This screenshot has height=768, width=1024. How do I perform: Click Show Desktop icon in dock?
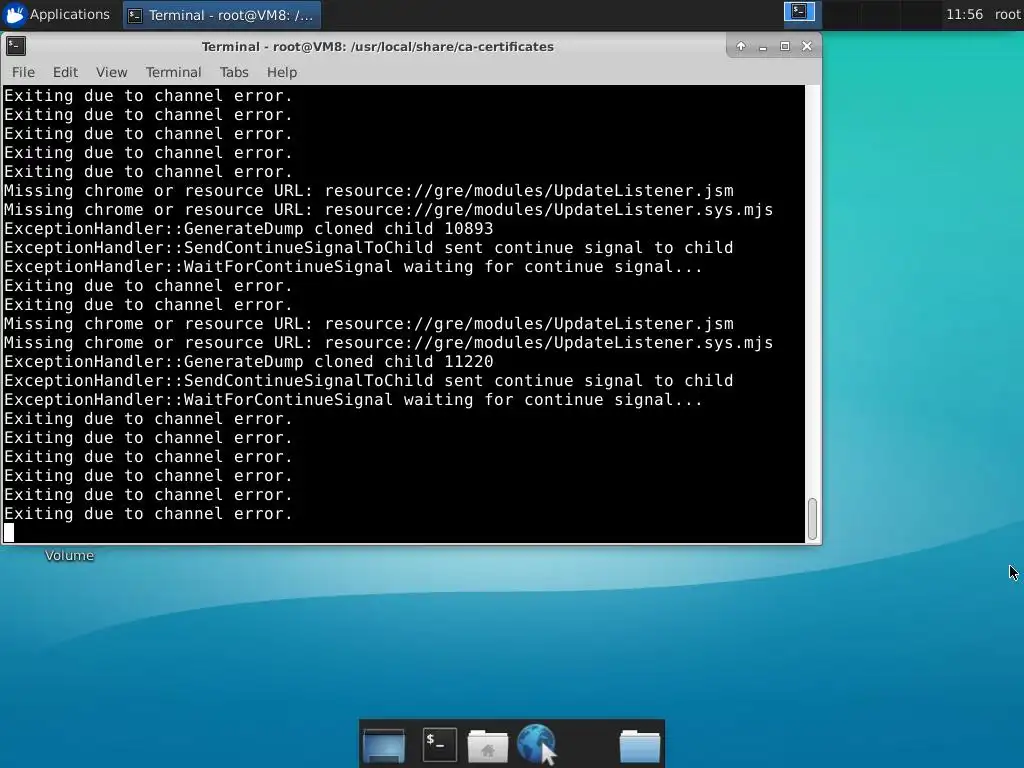pyautogui.click(x=383, y=745)
